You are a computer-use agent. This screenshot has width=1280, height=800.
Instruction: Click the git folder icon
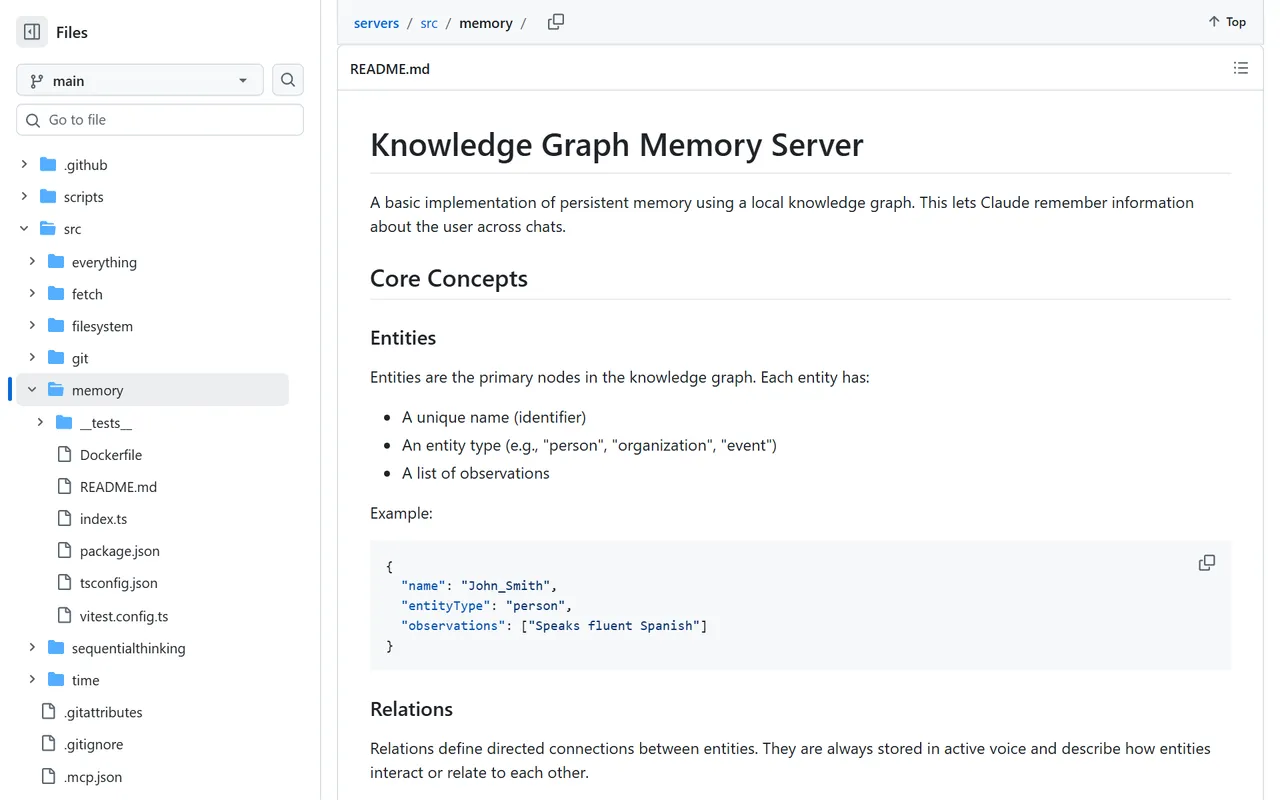[56, 357]
